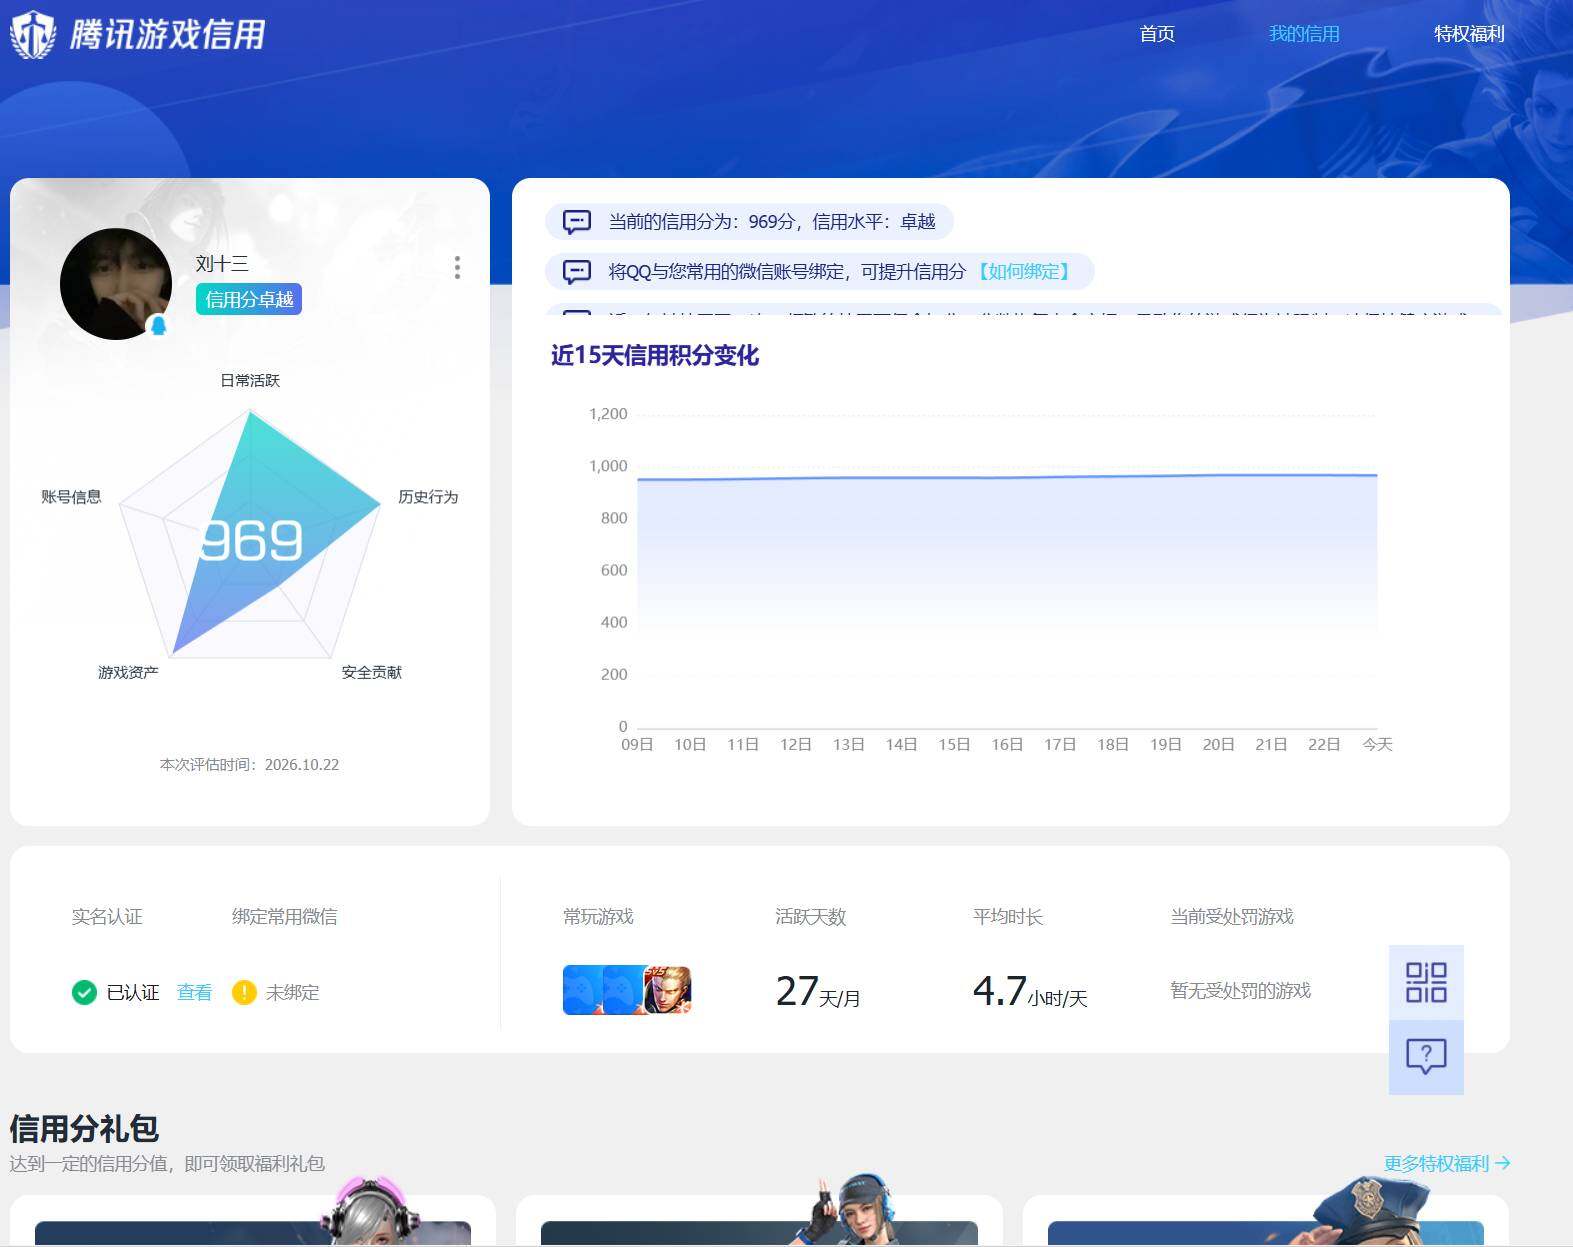Open the three-dot menu beside 刘十三
1573x1247 pixels.
pos(457,267)
